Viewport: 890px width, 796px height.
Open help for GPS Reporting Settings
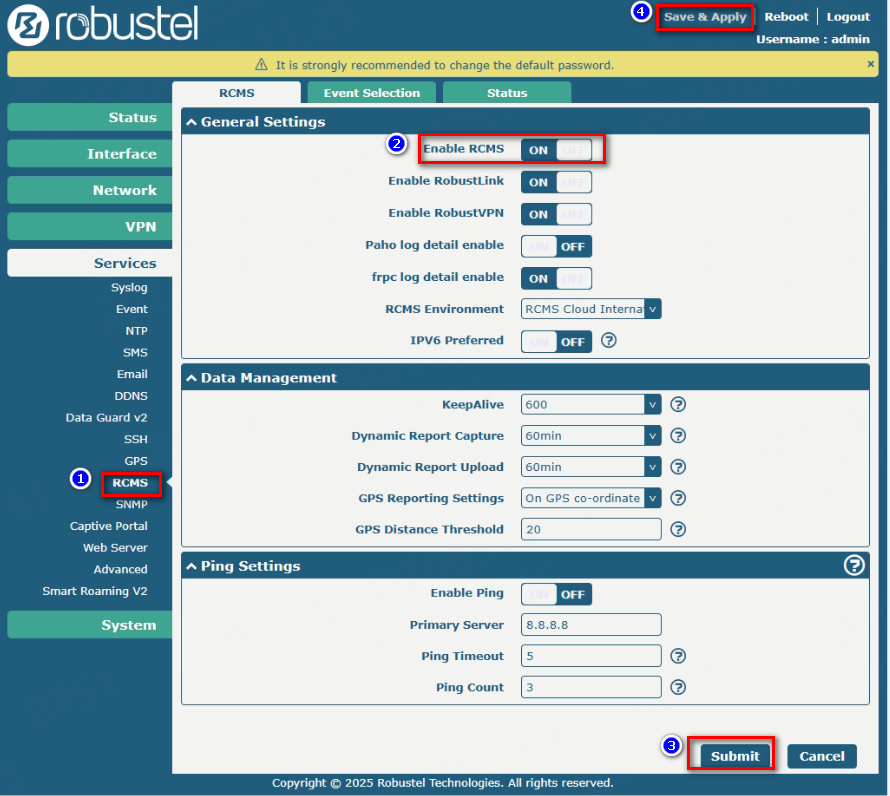678,498
